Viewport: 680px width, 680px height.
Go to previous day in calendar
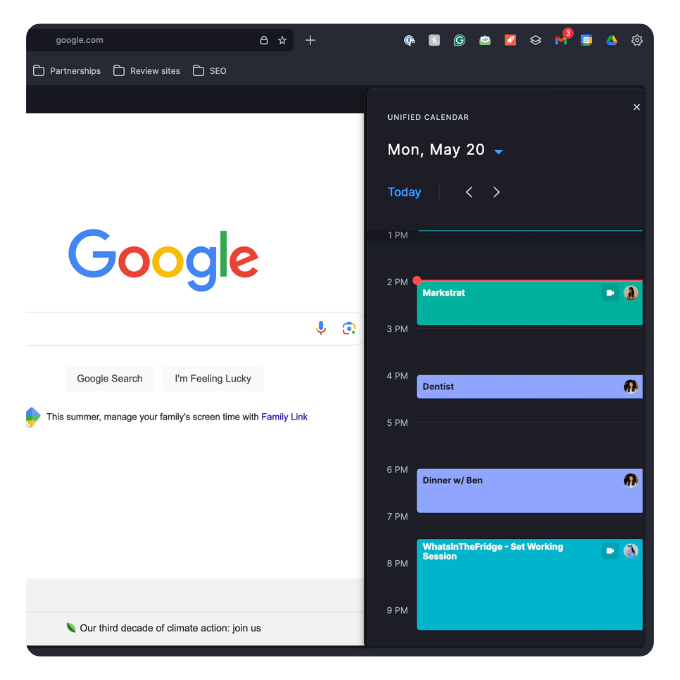coord(469,192)
